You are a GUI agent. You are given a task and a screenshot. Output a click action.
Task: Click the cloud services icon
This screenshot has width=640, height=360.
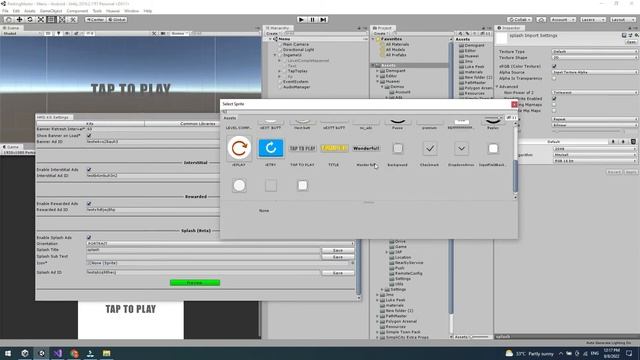click(x=541, y=20)
